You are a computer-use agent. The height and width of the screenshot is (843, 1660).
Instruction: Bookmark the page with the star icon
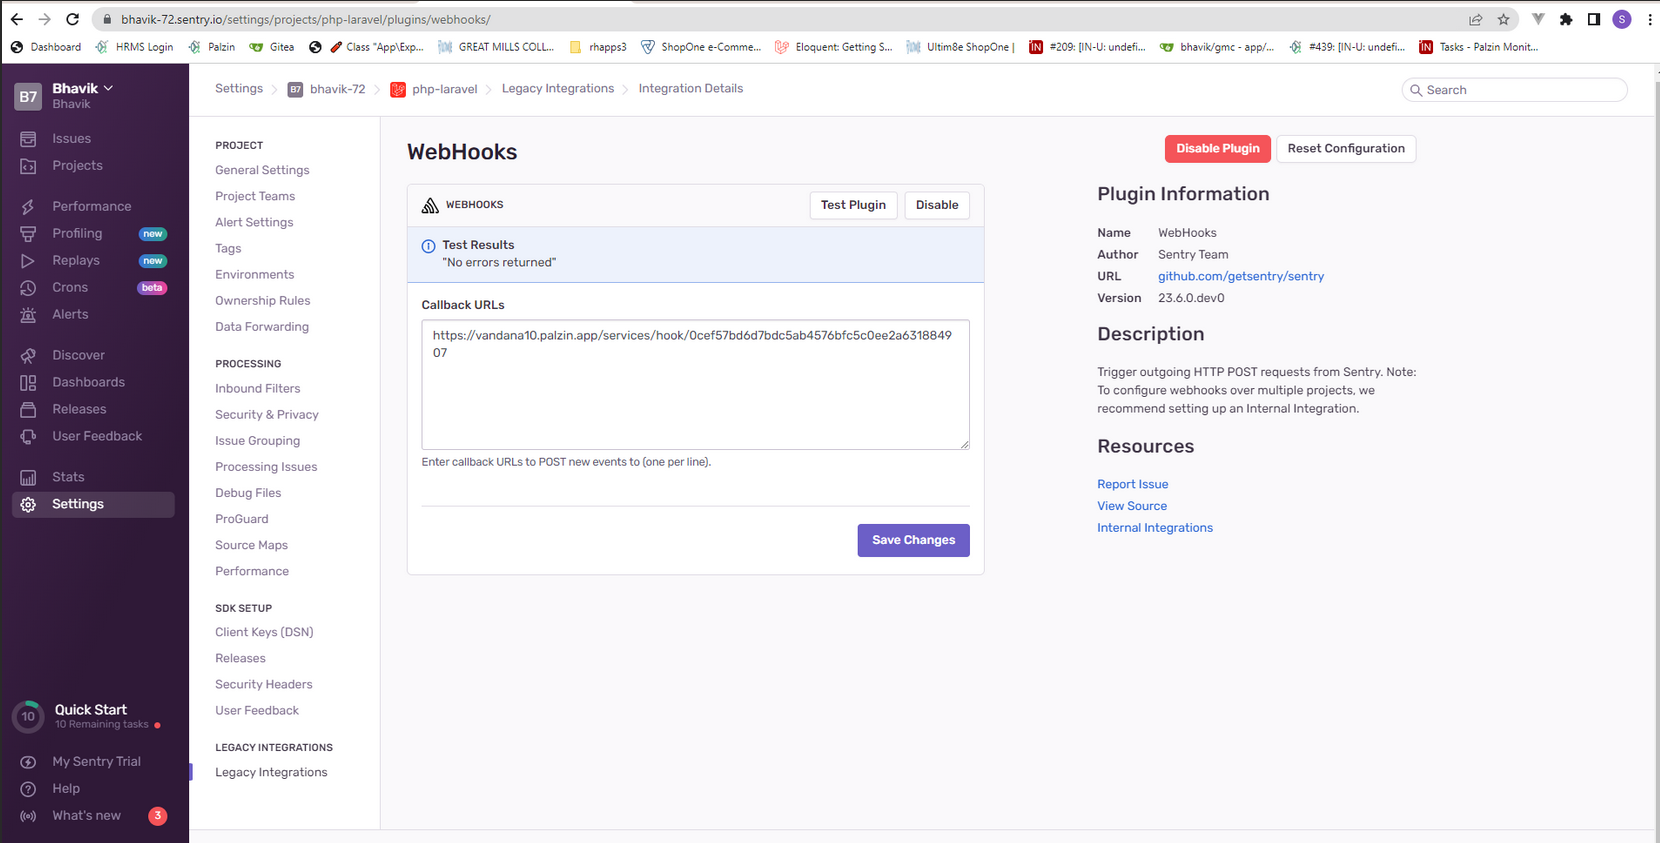coord(1503,19)
